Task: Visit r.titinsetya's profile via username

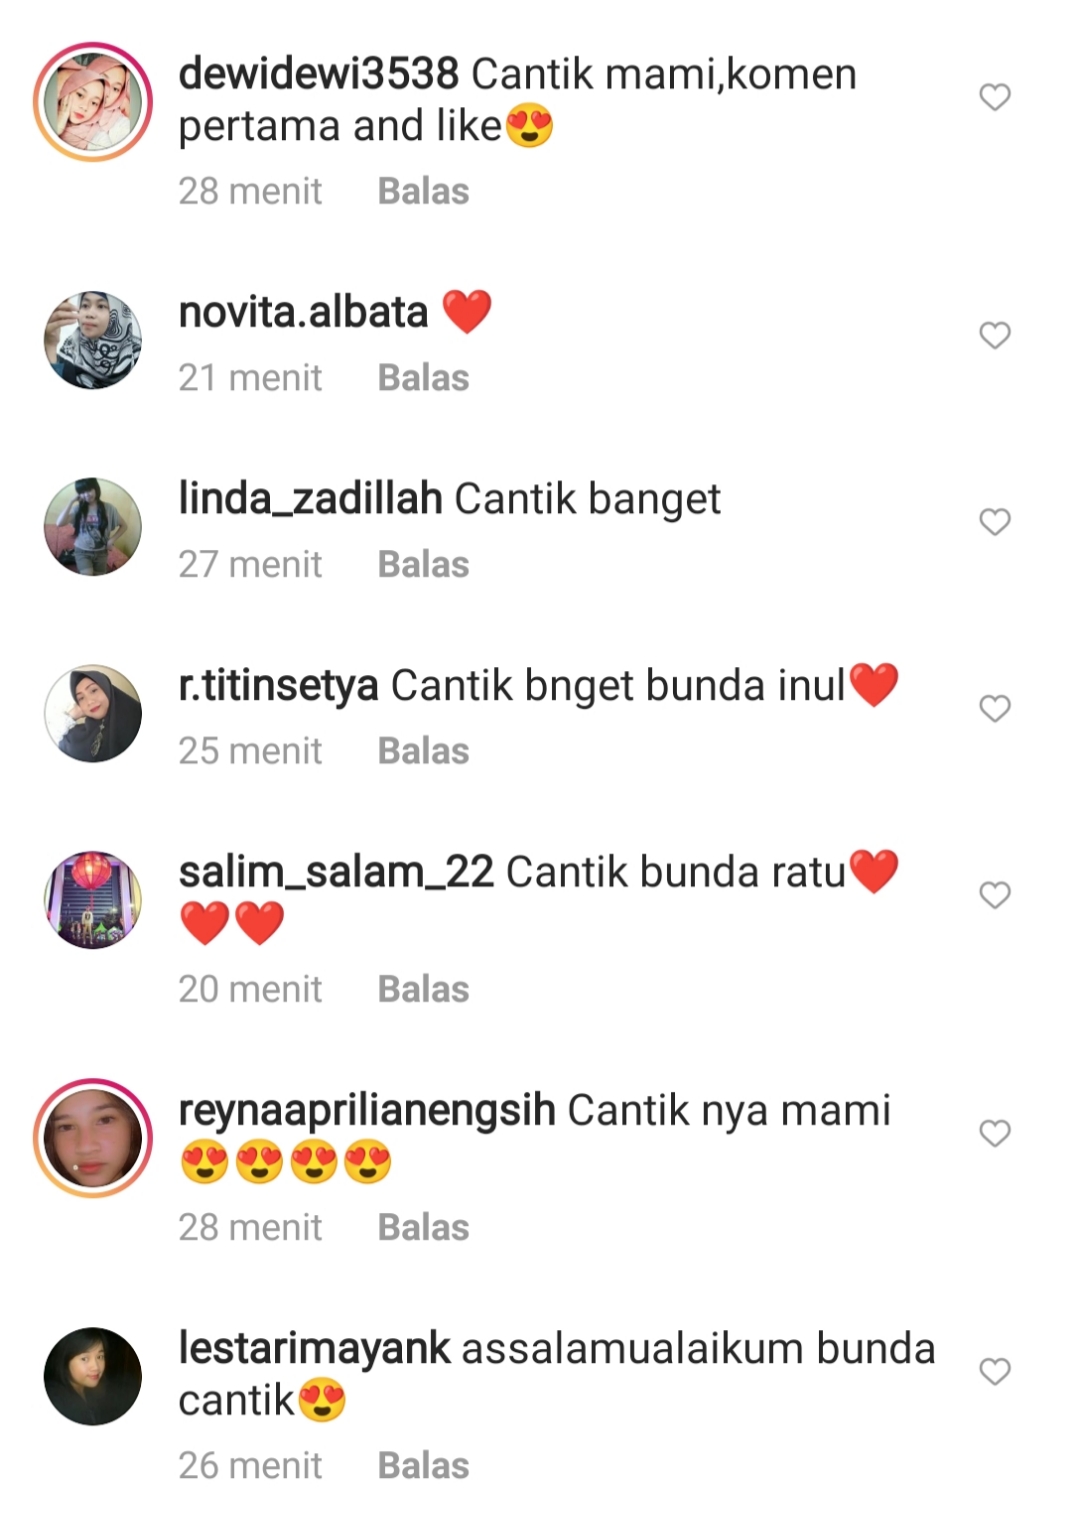Action: coord(278,686)
